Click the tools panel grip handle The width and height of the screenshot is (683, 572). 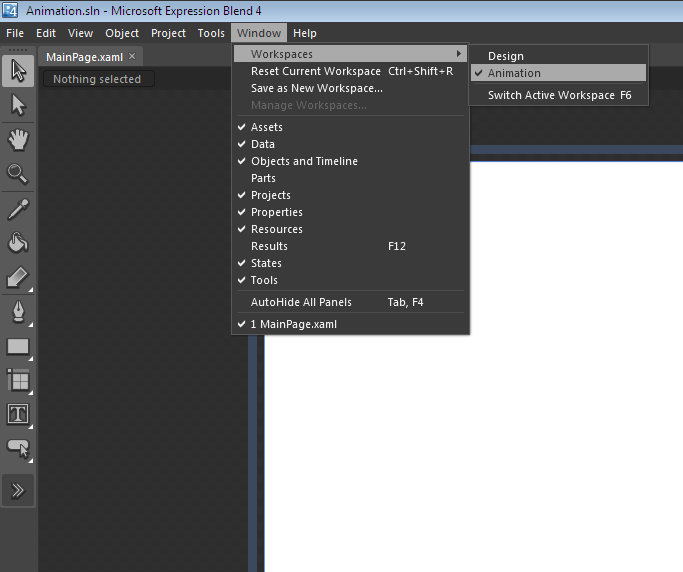click(x=18, y=50)
